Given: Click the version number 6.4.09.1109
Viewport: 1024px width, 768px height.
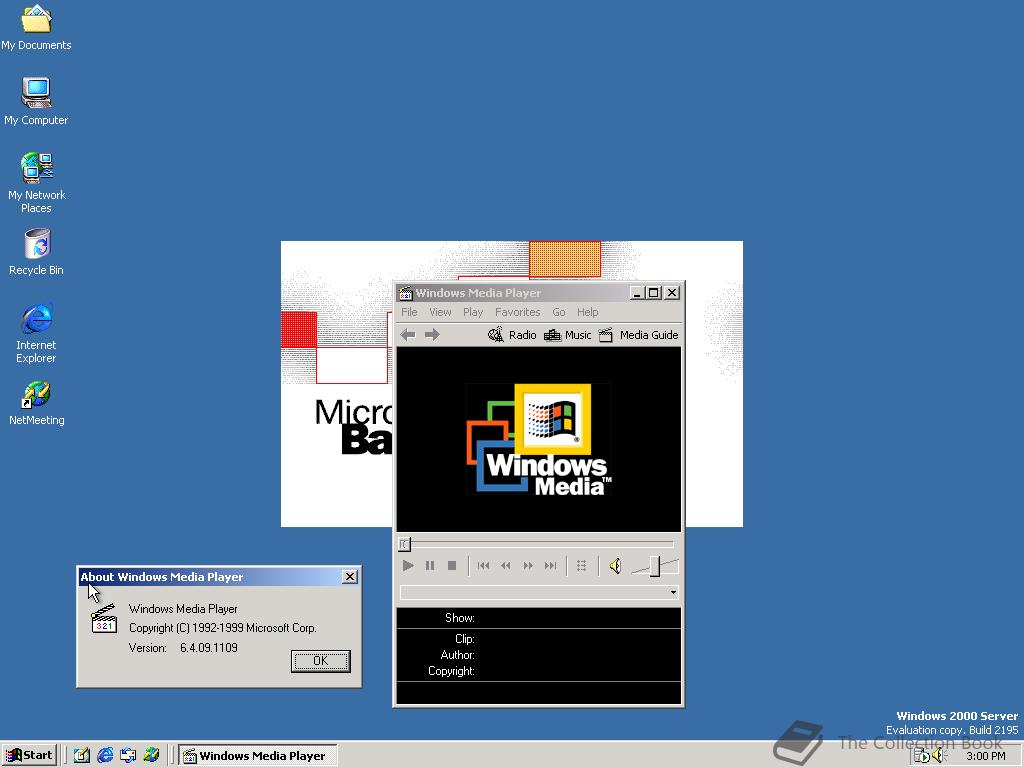Looking at the screenshot, I should 209,648.
